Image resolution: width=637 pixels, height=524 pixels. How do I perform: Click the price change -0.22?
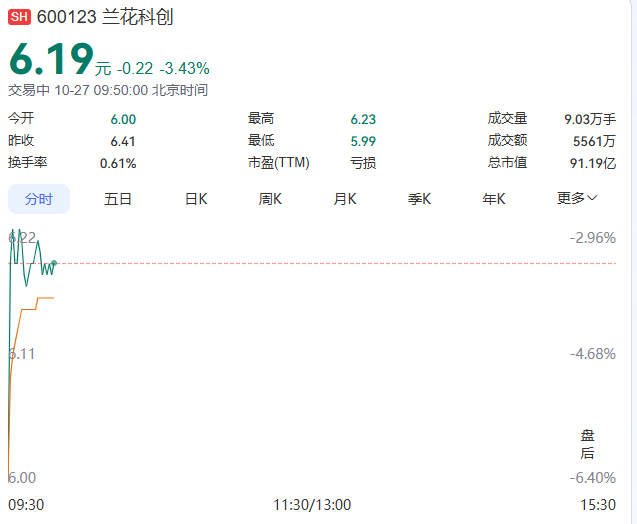(135, 68)
